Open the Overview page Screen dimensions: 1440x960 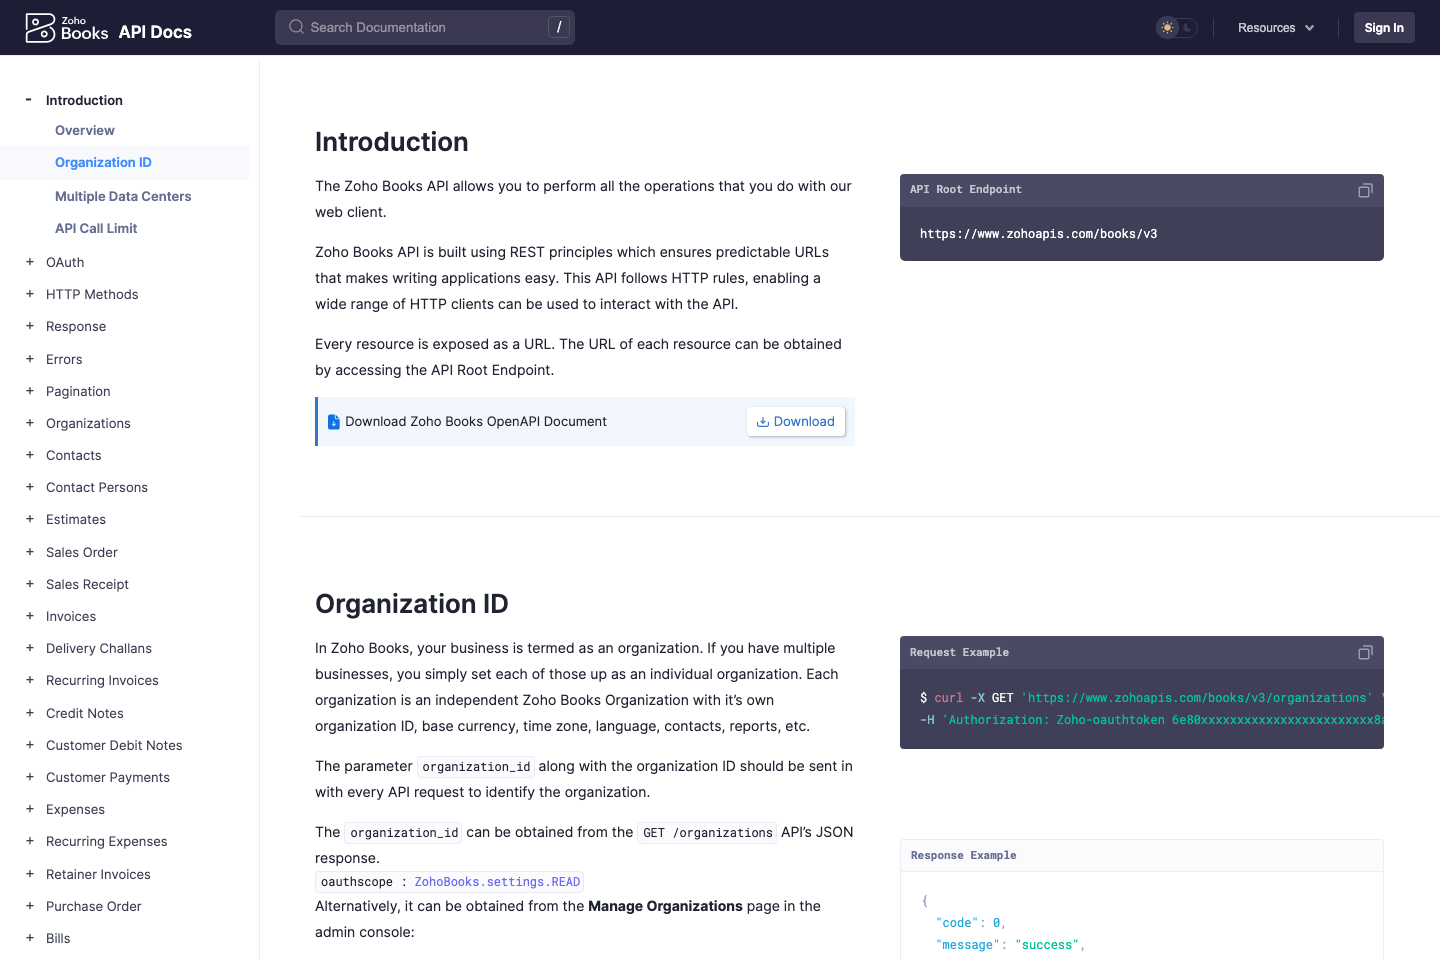84,130
